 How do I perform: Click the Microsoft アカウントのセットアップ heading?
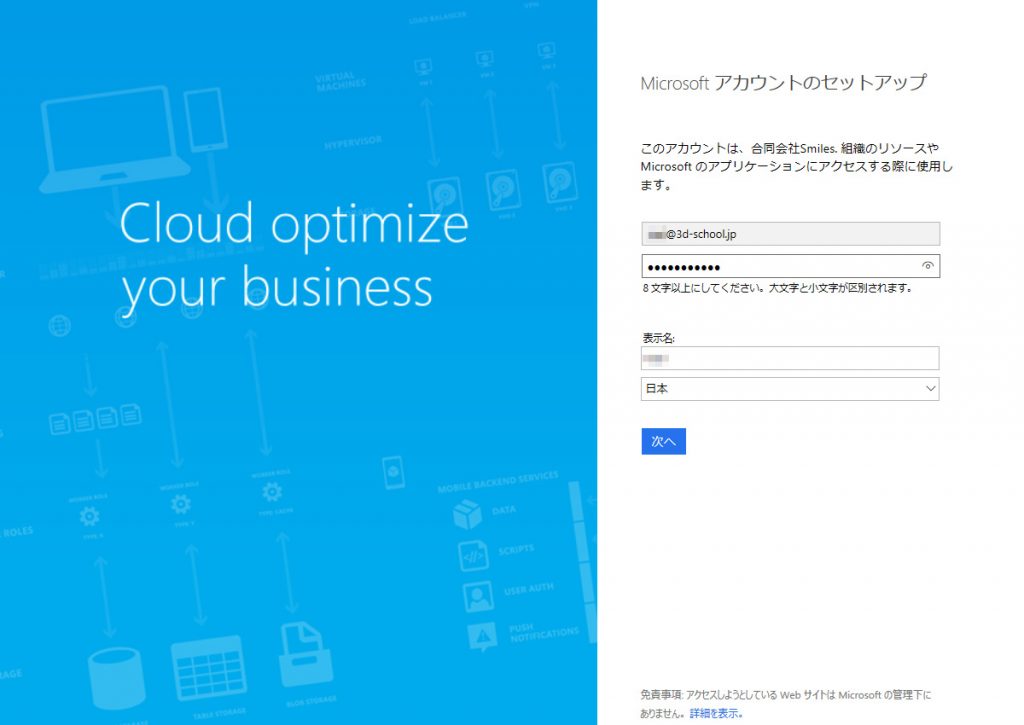[784, 83]
